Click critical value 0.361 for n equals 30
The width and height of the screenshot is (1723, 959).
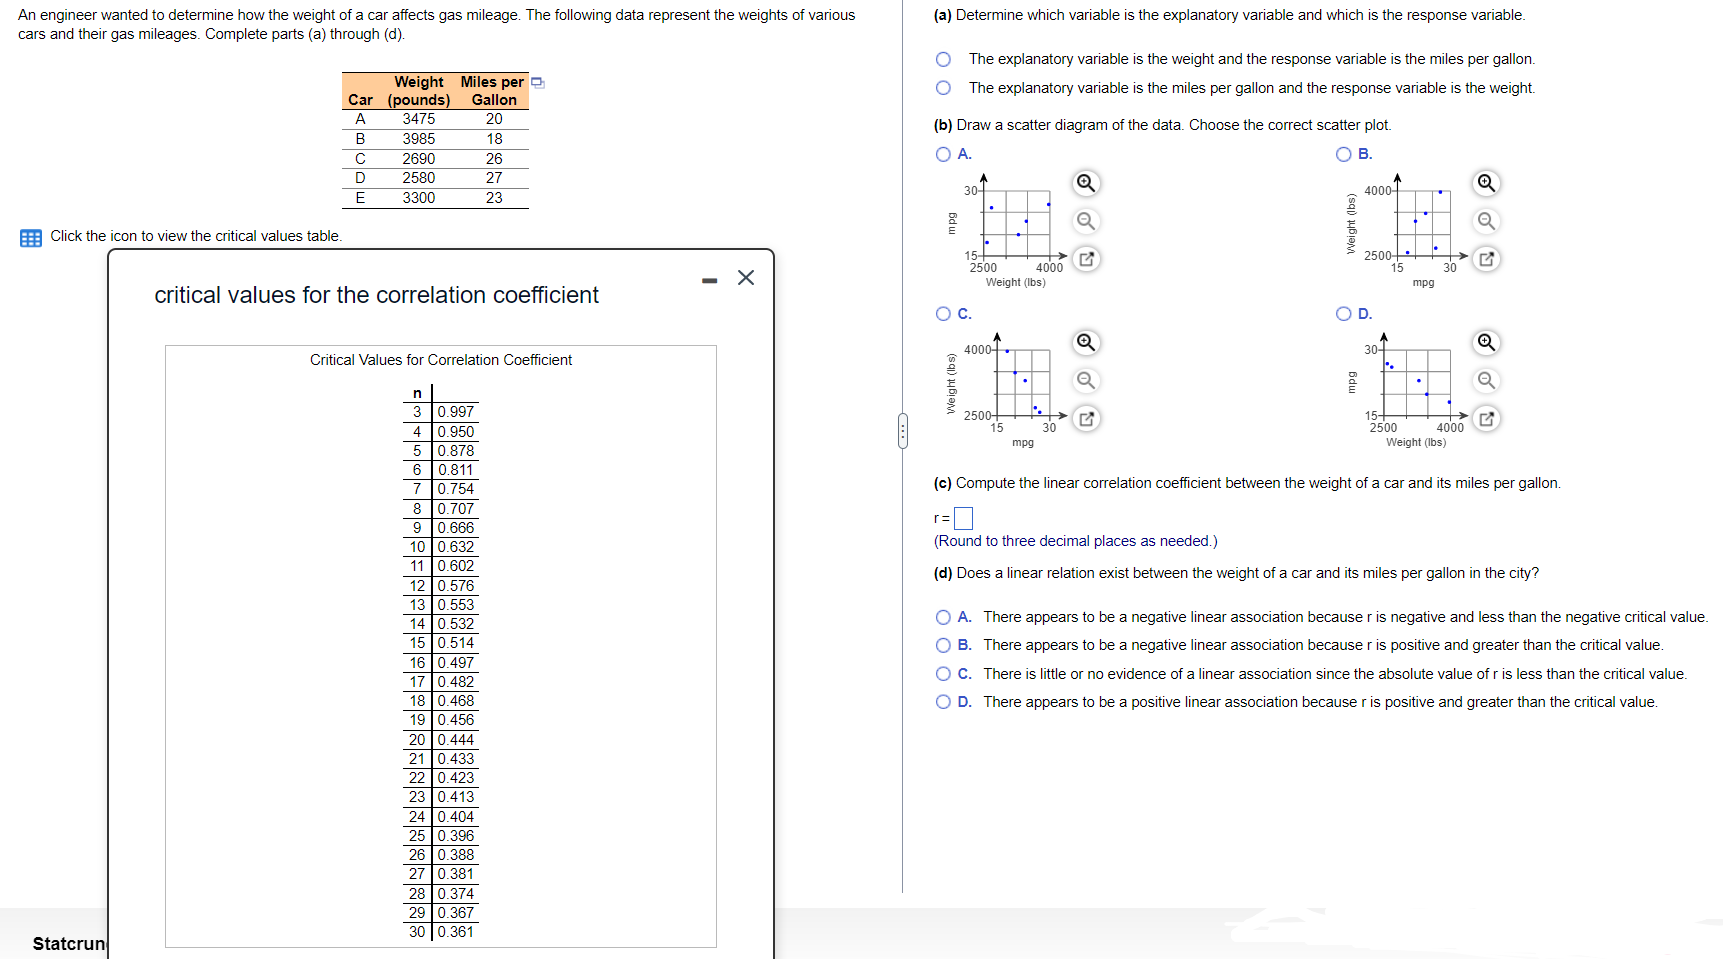456,932
